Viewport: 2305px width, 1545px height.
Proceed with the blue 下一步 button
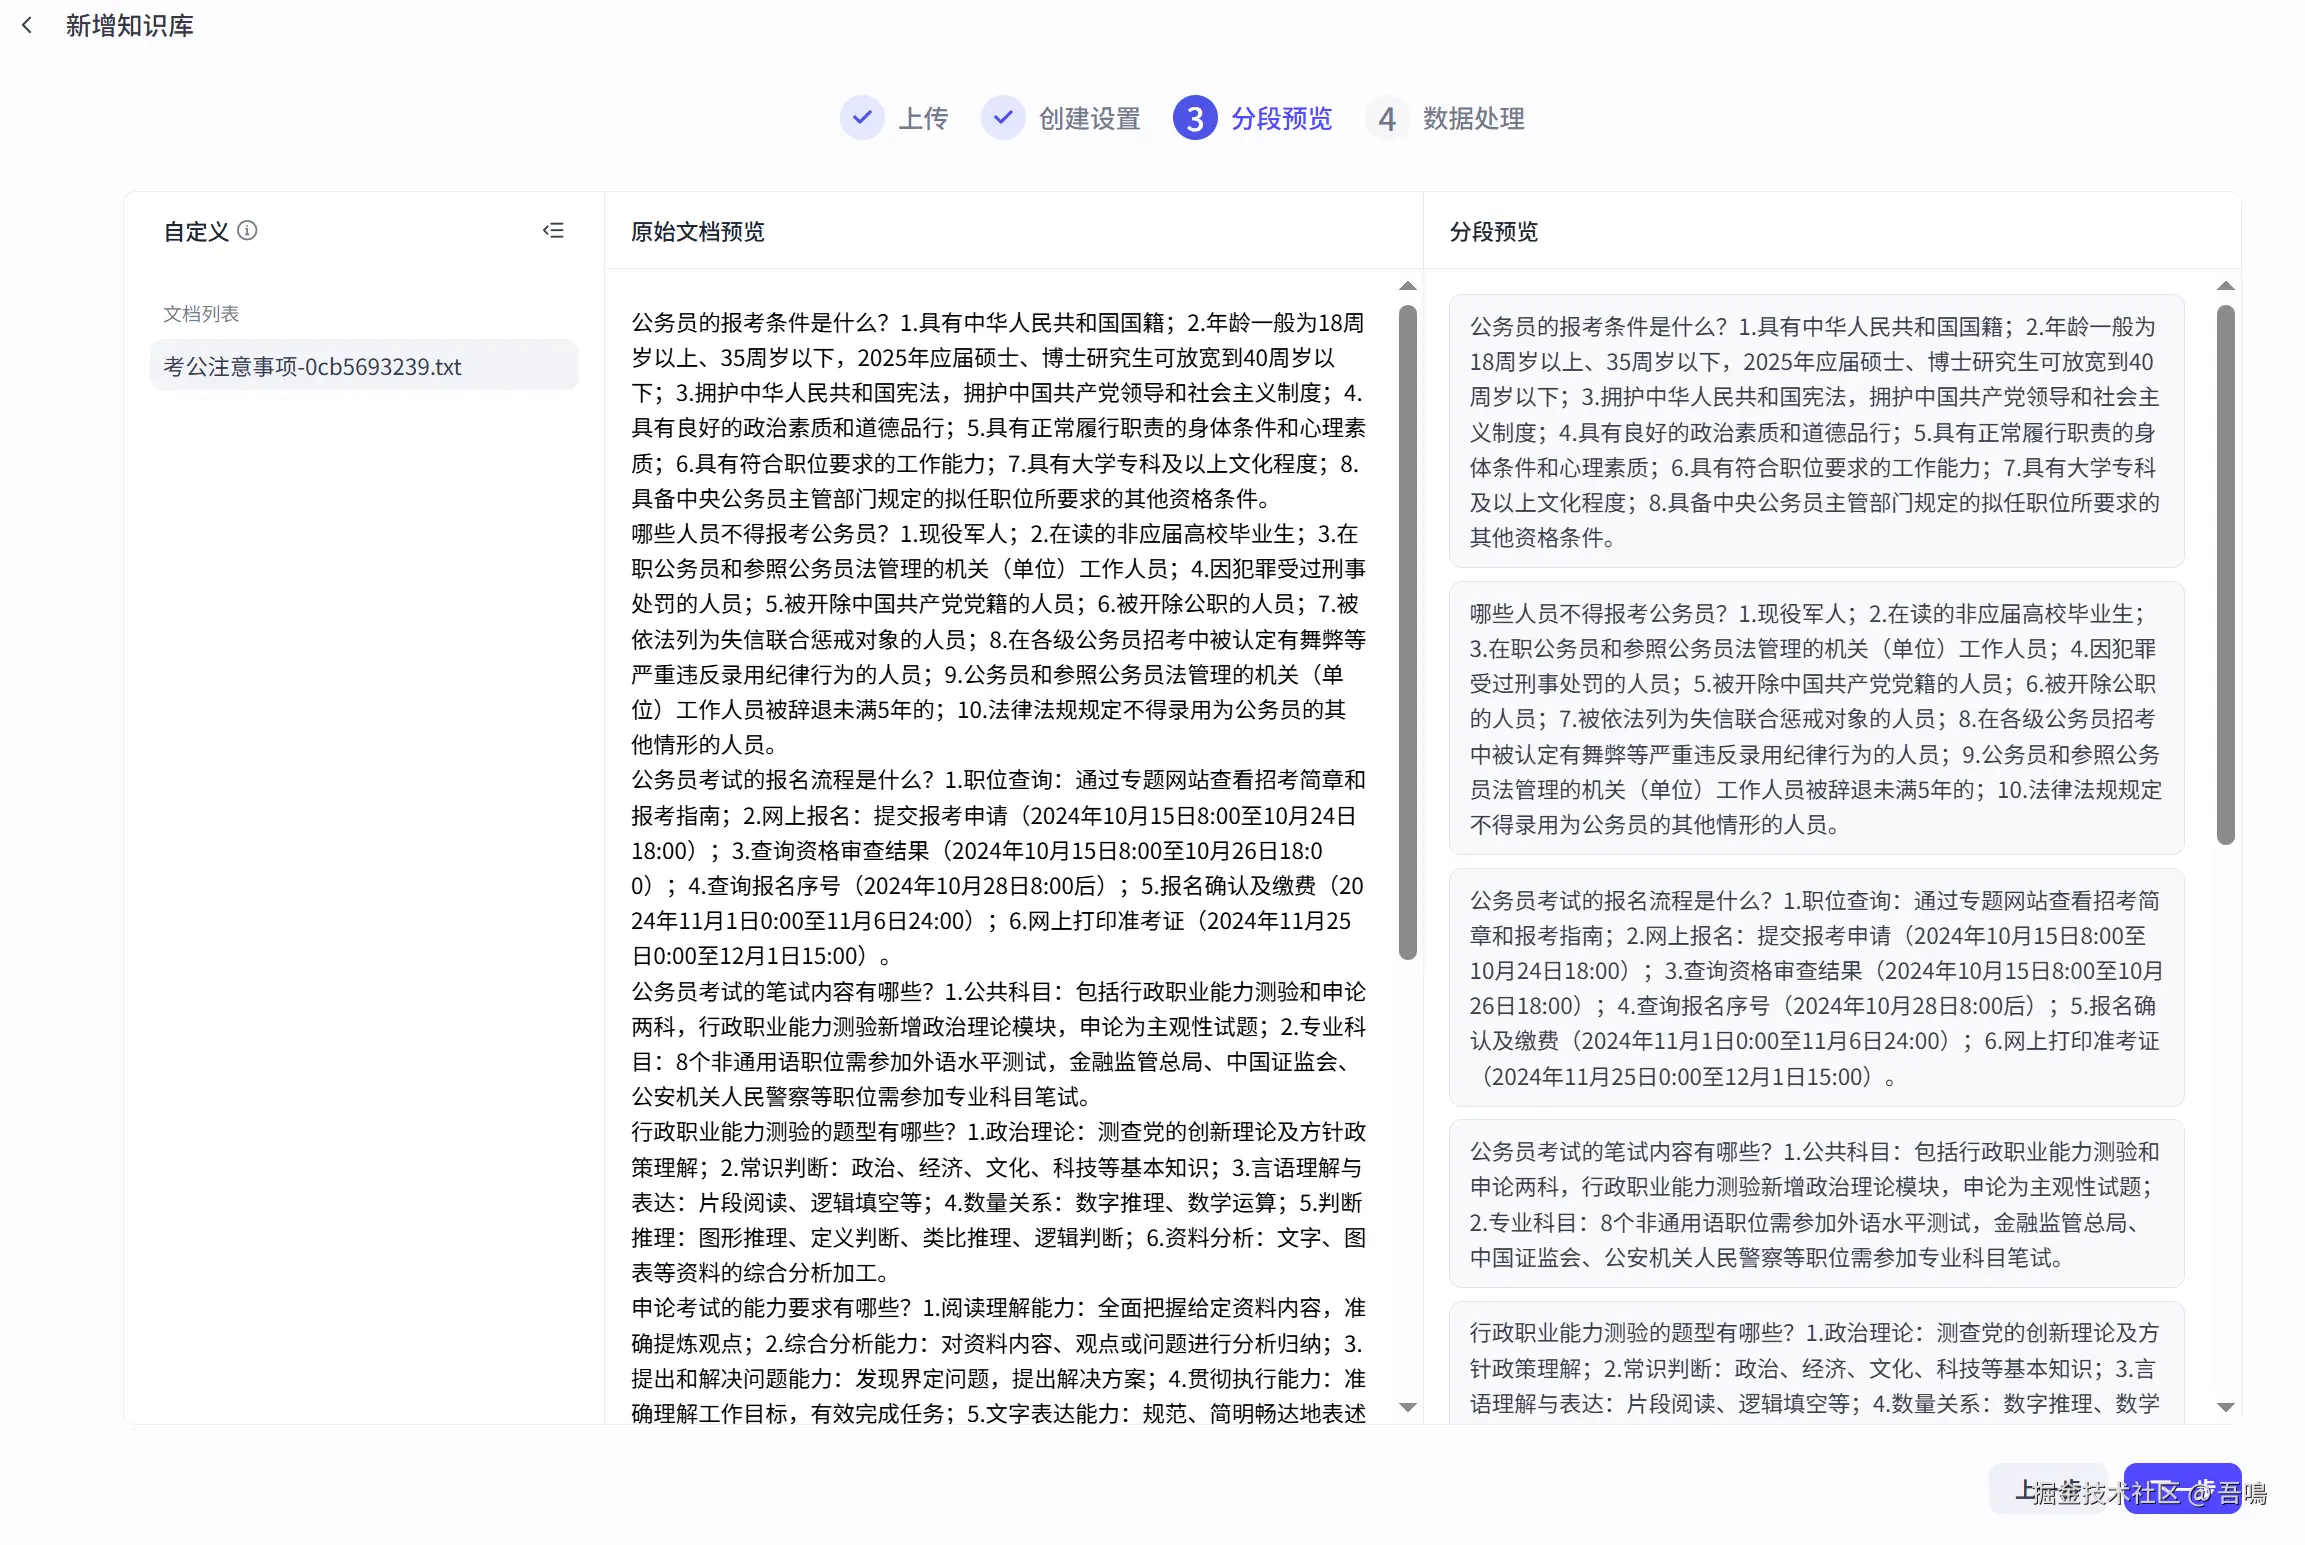(2182, 1490)
